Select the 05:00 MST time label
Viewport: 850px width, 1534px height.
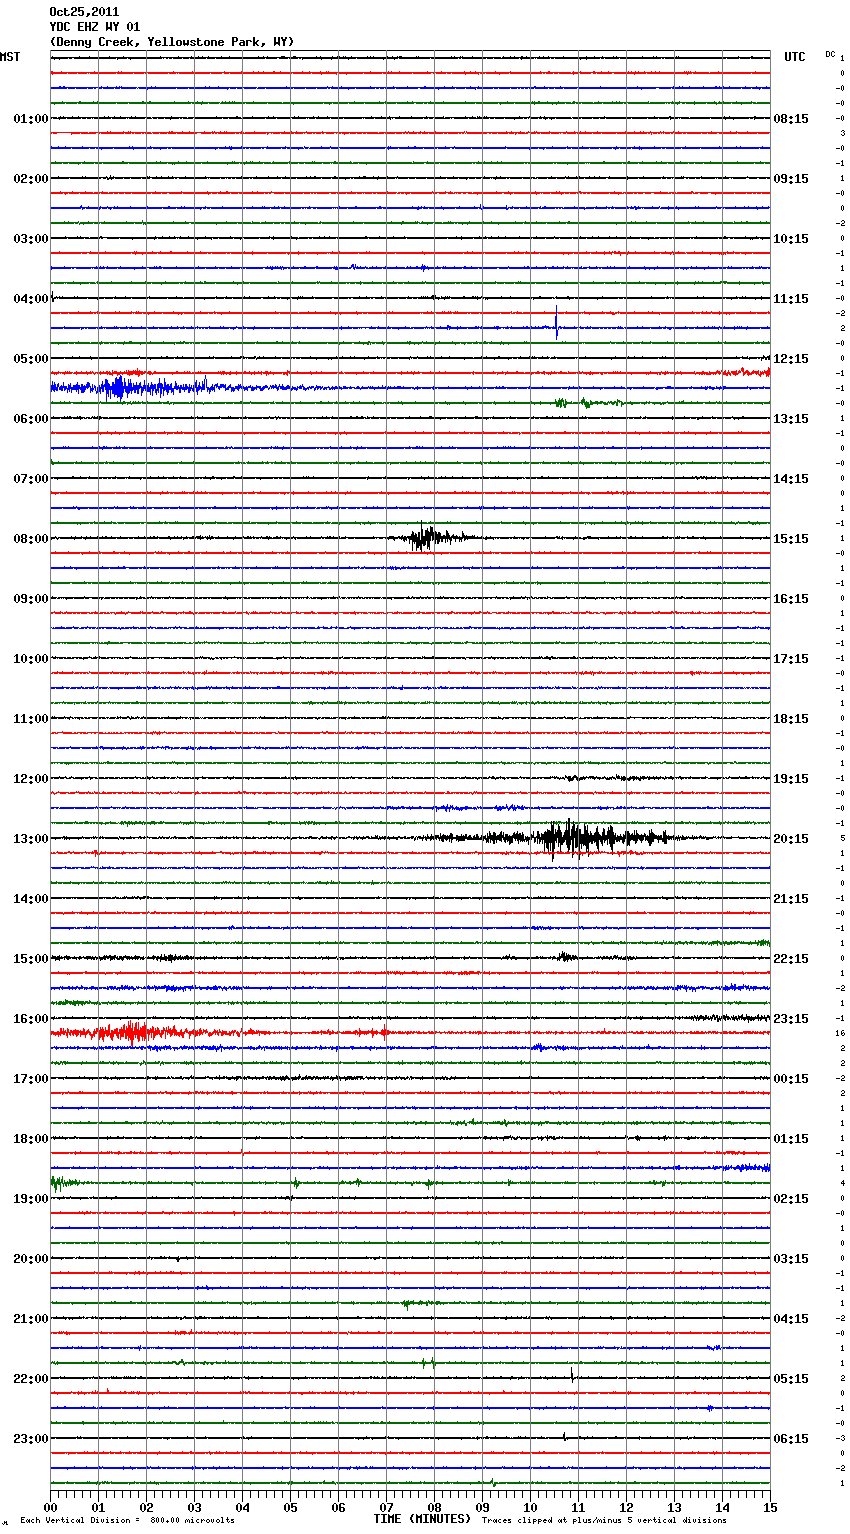31,359
